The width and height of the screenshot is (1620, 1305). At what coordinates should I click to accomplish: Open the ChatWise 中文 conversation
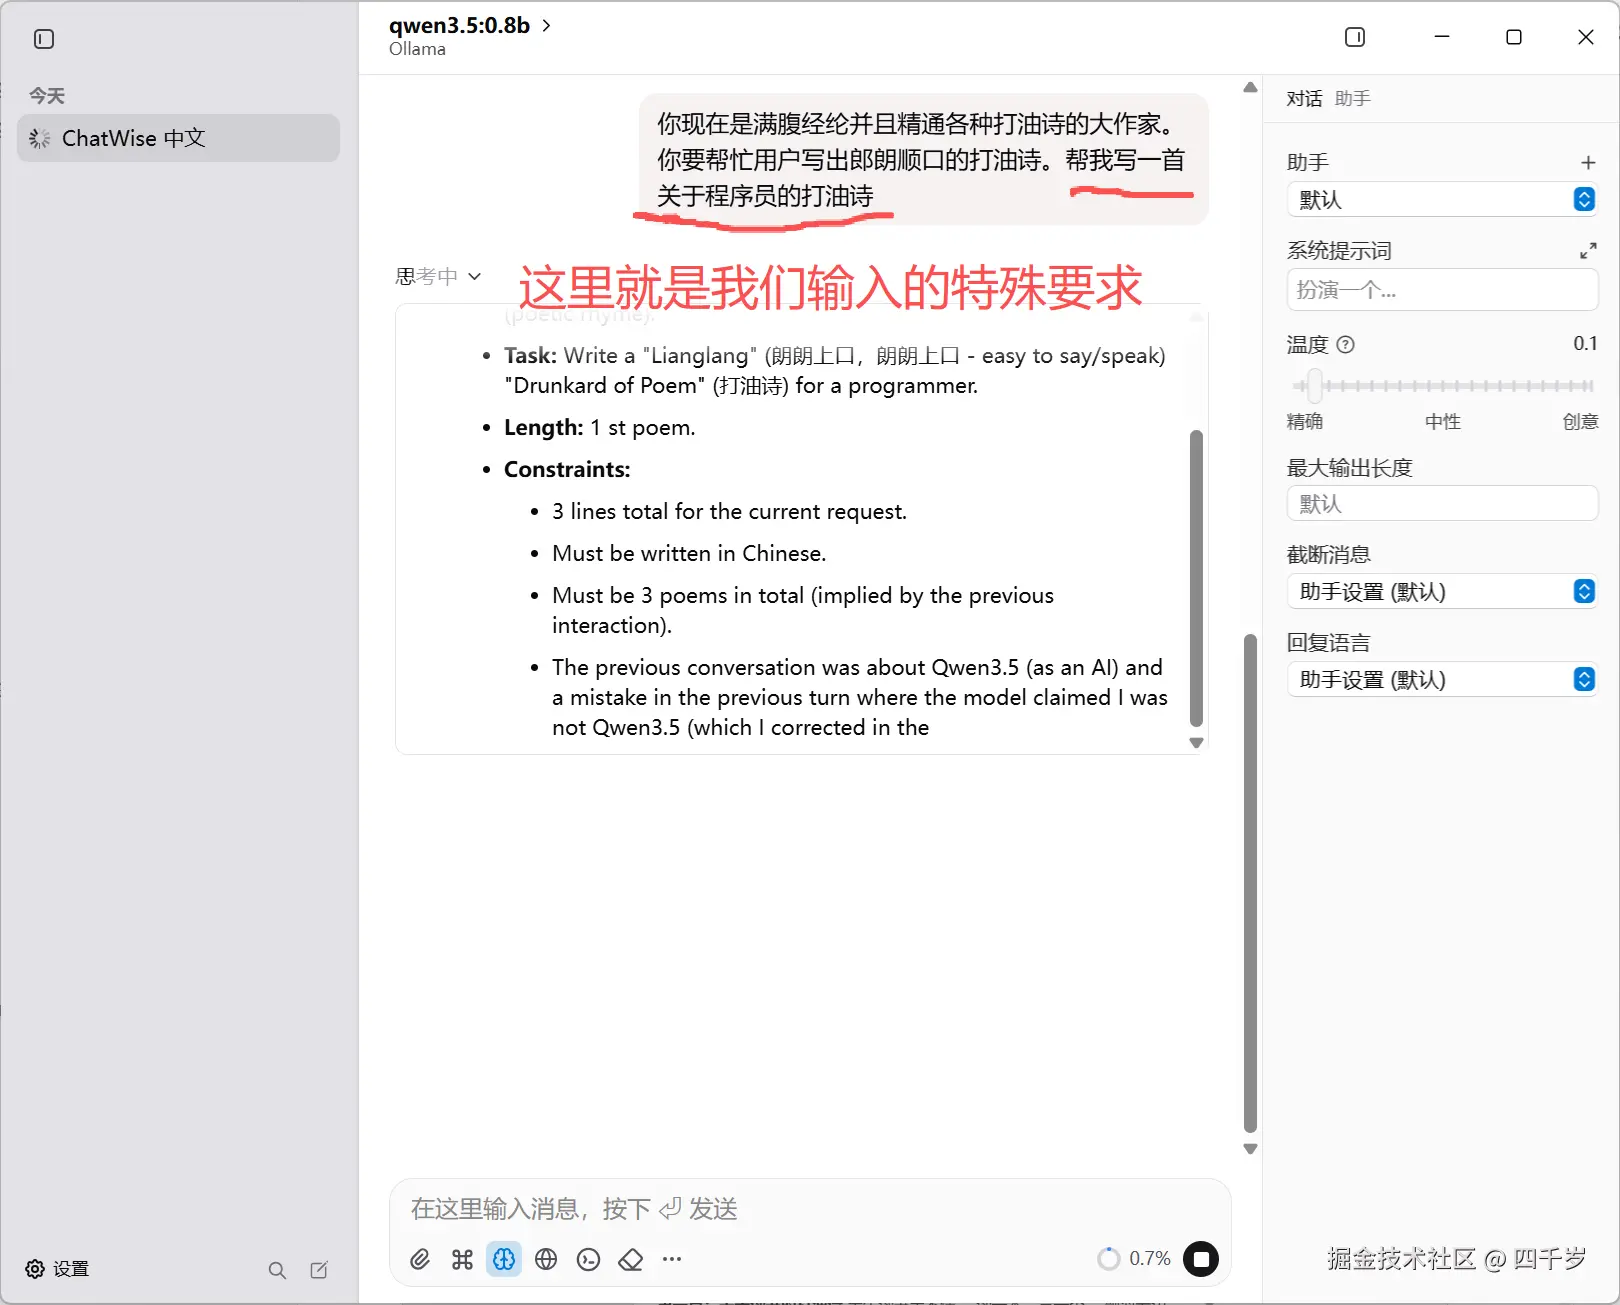178,138
